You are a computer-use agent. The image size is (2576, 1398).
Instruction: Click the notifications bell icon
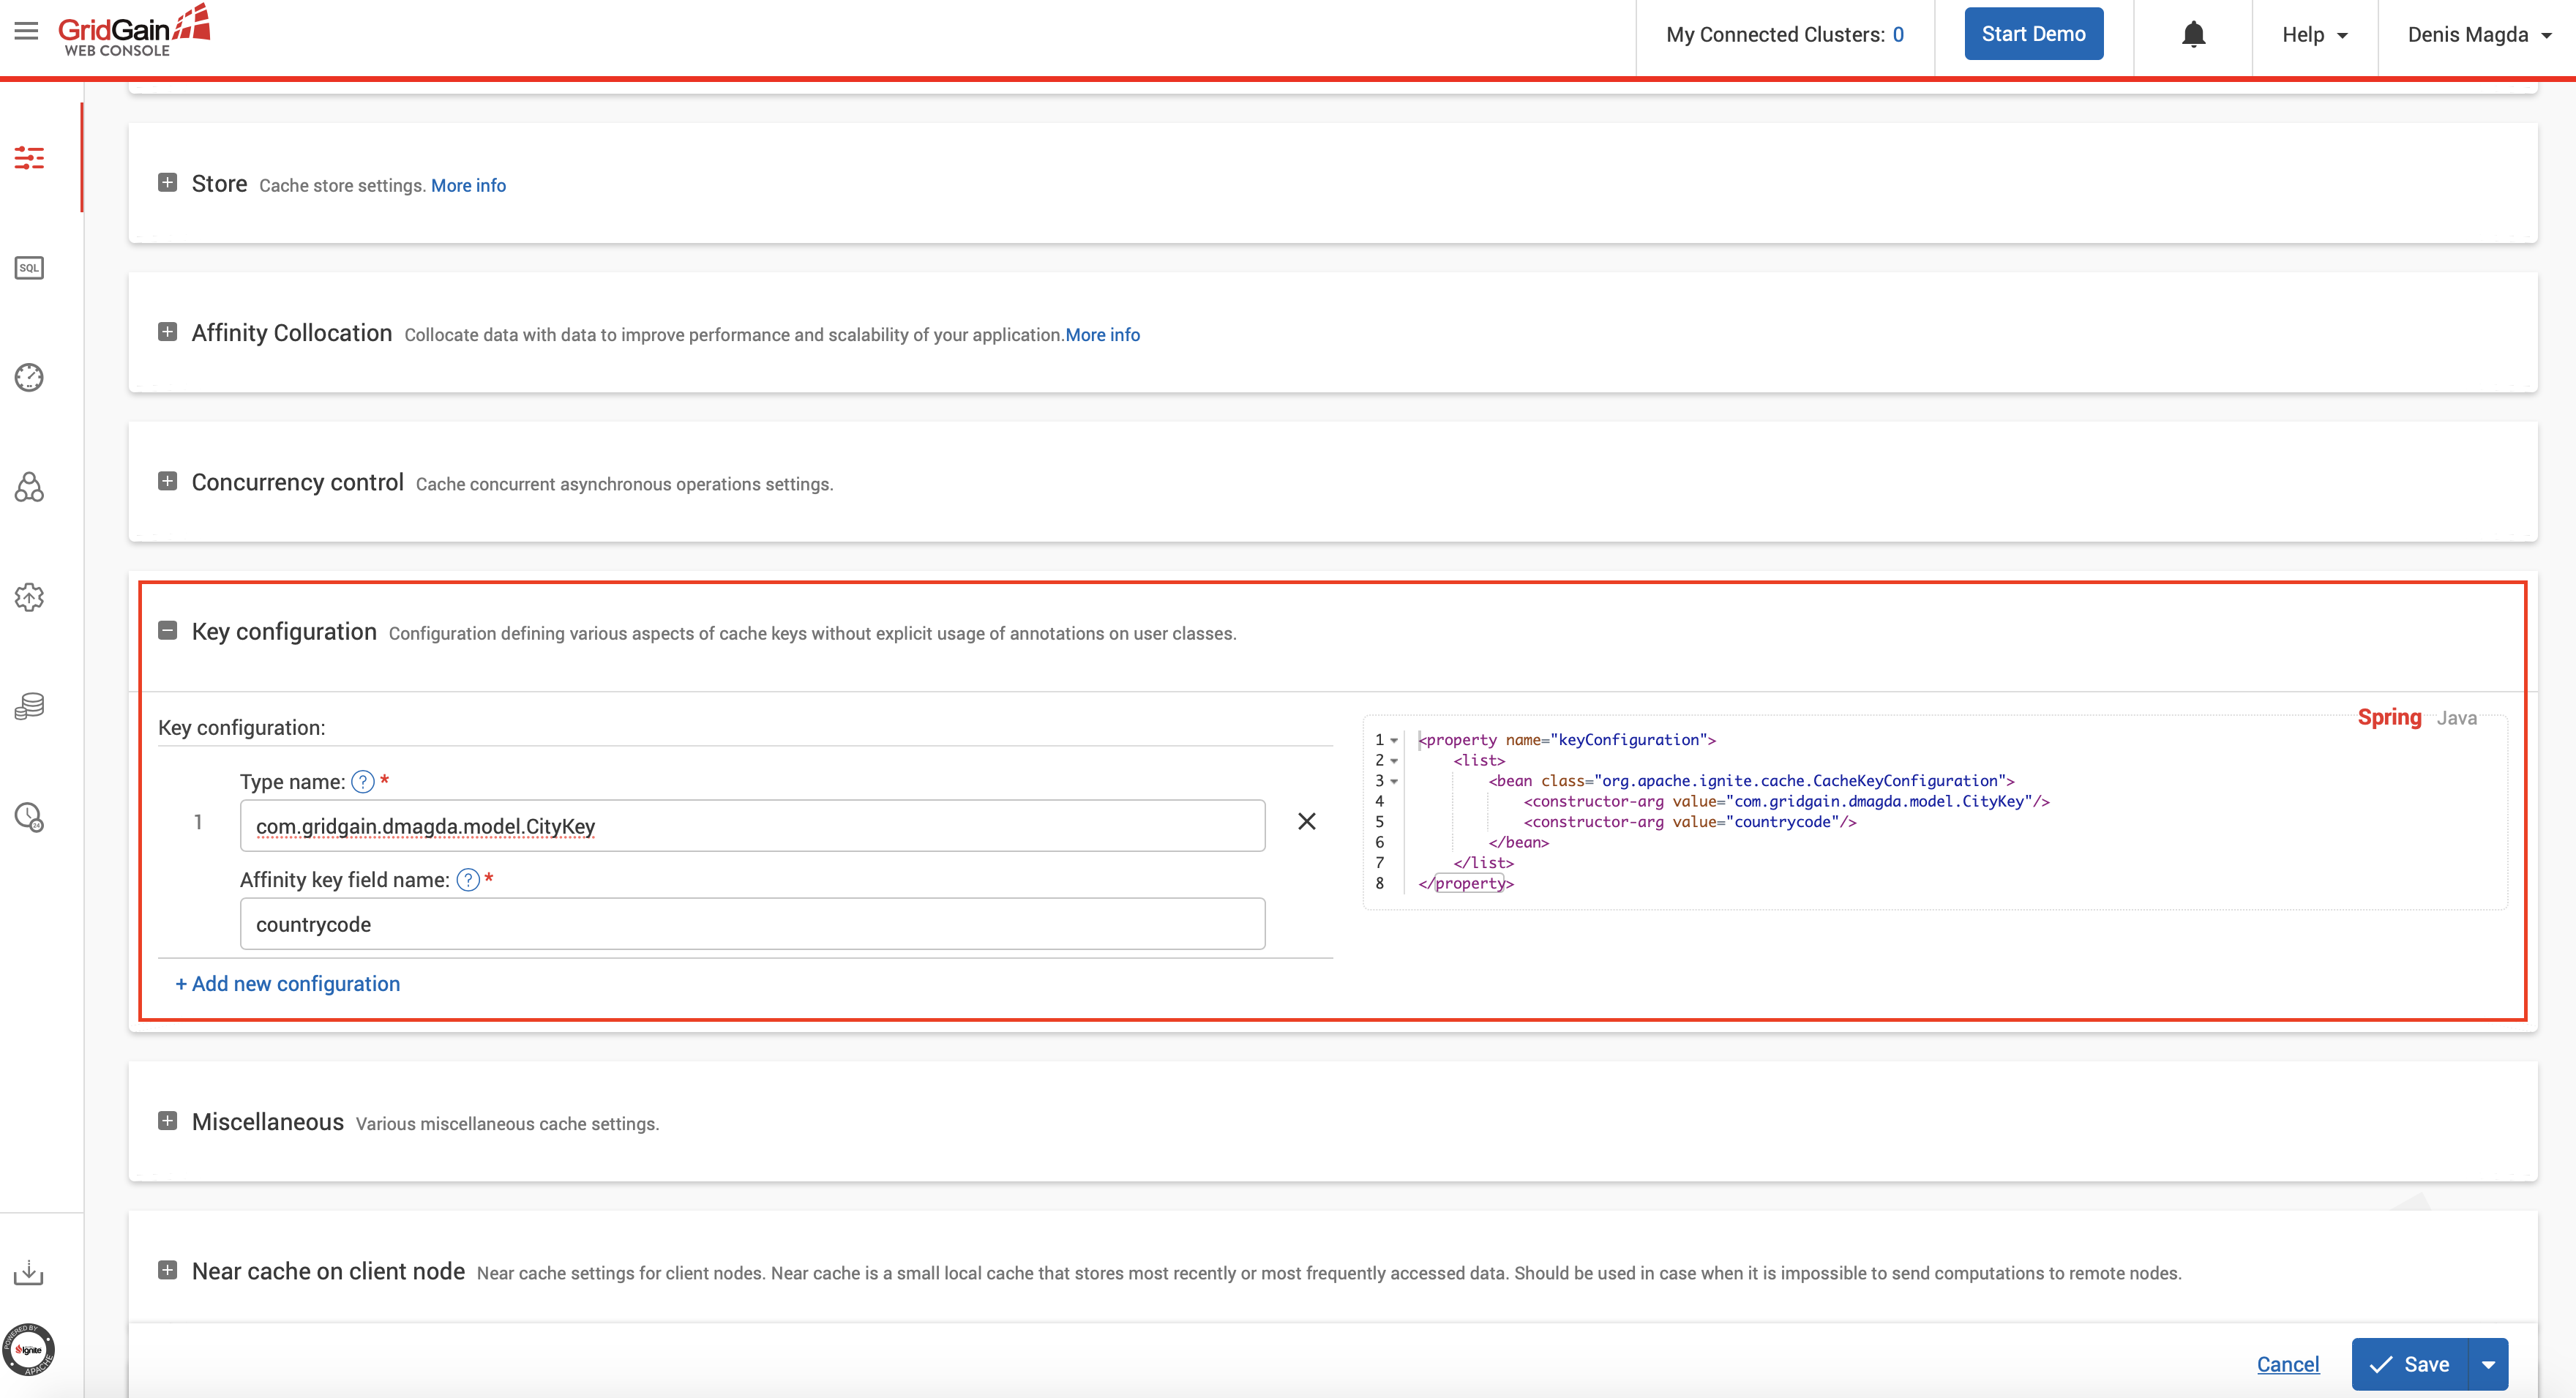coord(2193,35)
